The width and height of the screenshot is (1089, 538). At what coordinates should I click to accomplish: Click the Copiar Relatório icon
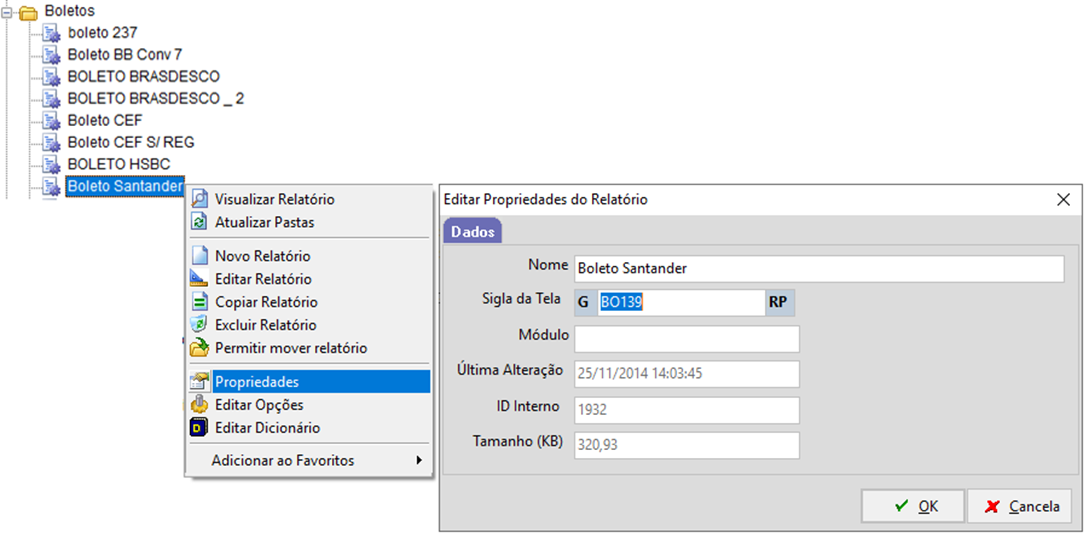click(199, 302)
